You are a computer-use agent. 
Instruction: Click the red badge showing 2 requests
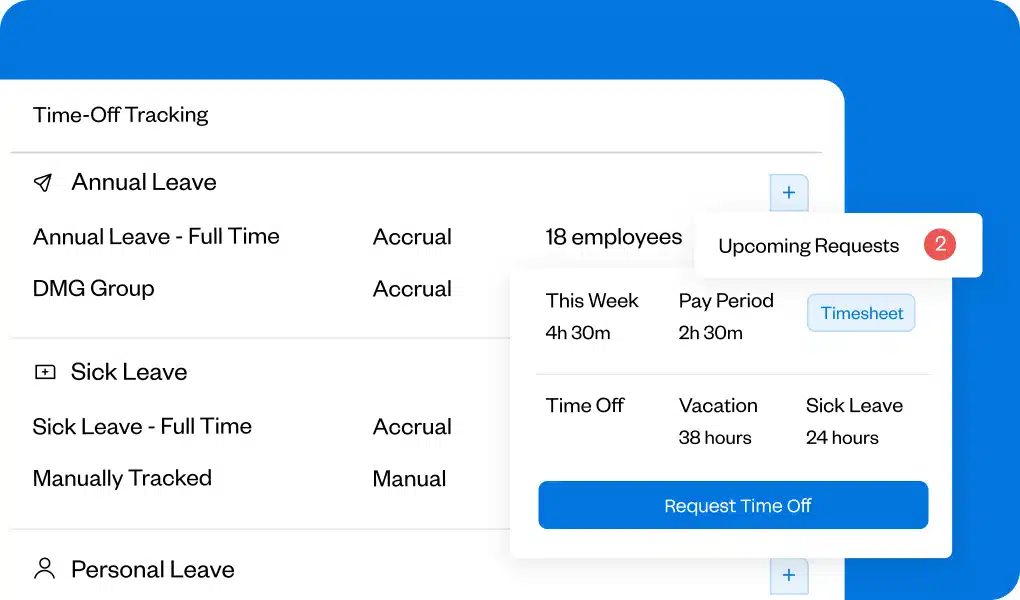(939, 244)
